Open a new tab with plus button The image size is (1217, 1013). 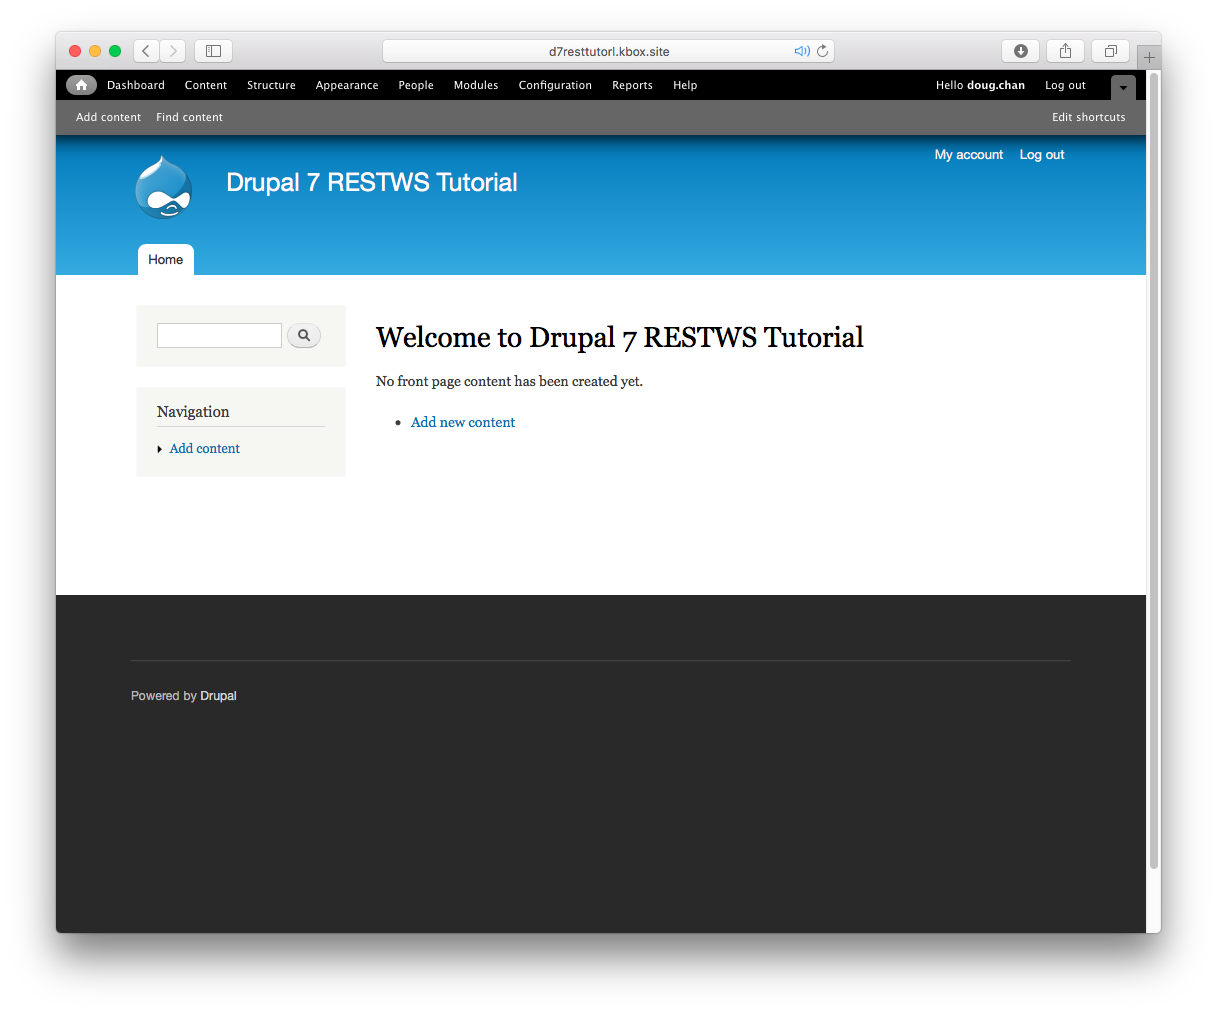point(1149,57)
